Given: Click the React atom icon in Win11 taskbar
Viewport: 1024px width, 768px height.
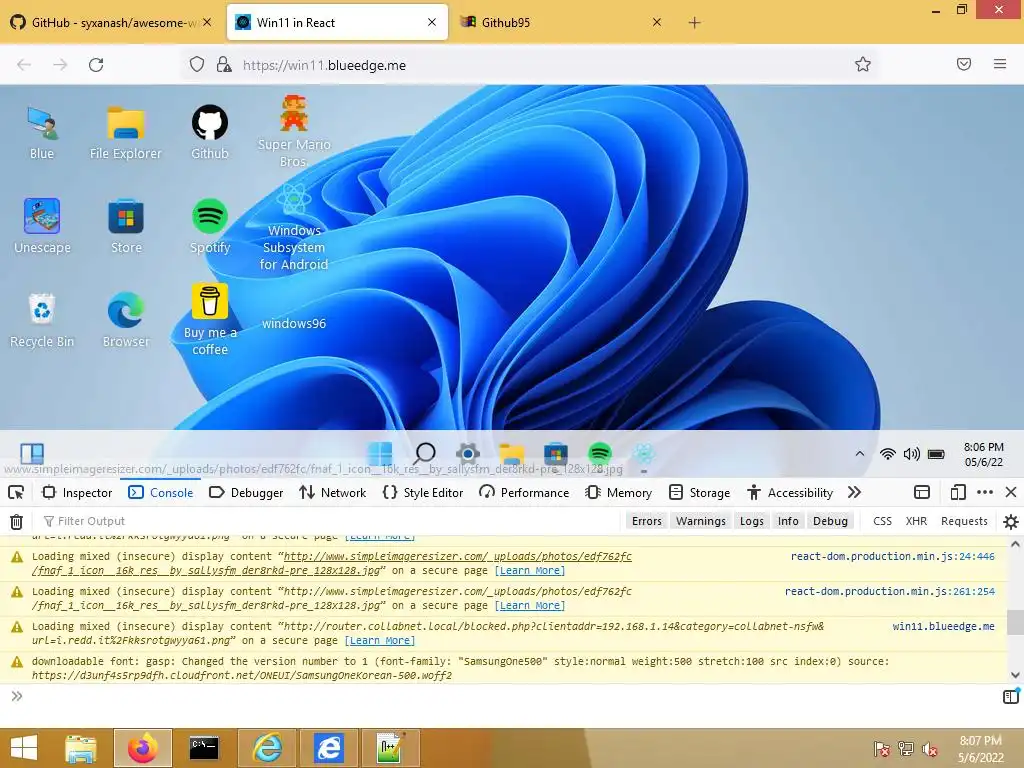Looking at the screenshot, I should [643, 453].
